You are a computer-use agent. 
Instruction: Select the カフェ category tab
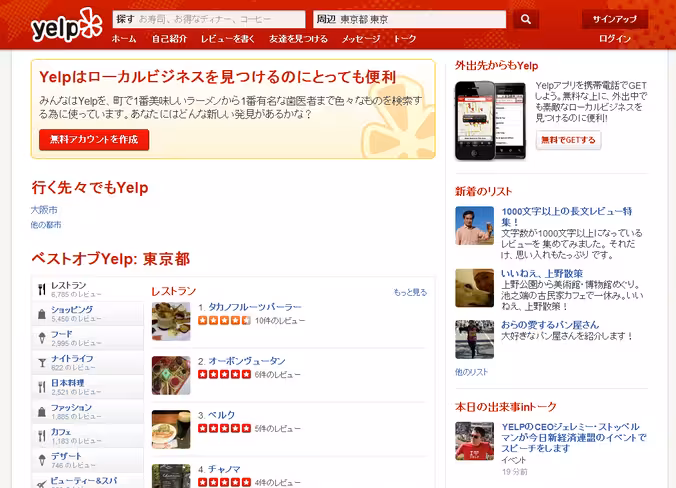88,436
